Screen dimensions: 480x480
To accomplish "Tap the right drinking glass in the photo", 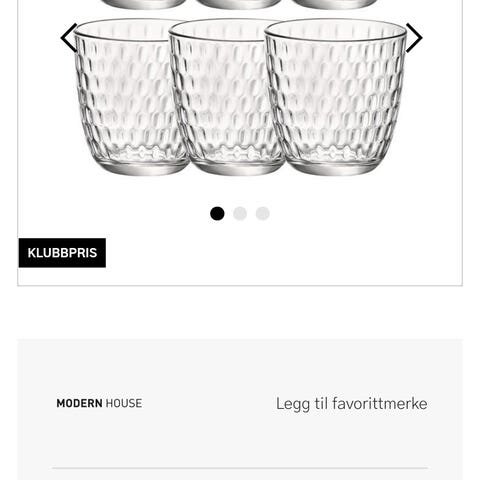I will [x=336, y=97].
